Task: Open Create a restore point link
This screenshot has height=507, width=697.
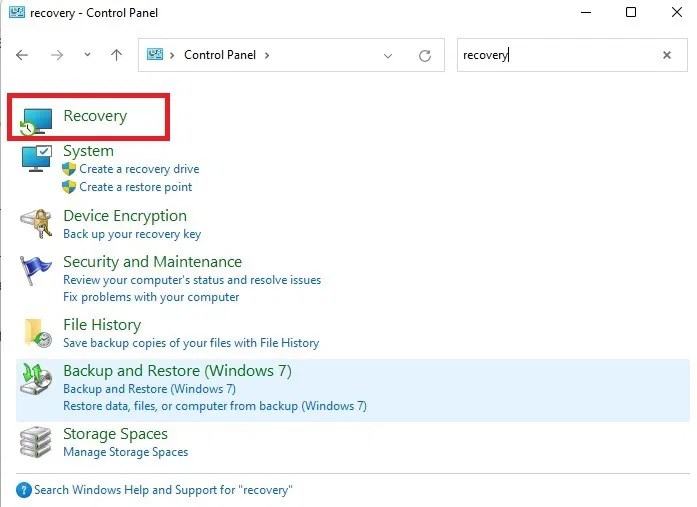Action: [x=136, y=187]
